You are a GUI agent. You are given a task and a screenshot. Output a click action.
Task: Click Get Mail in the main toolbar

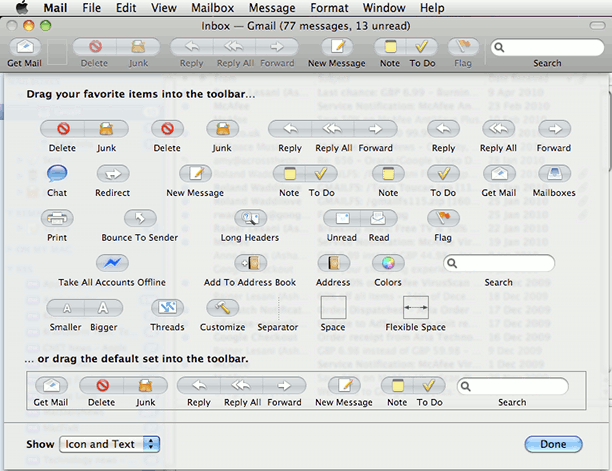[25, 47]
